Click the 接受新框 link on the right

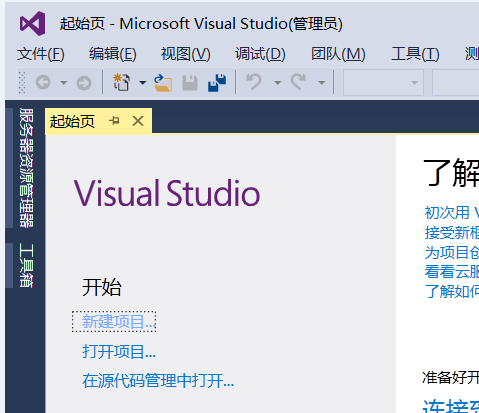tap(451, 232)
